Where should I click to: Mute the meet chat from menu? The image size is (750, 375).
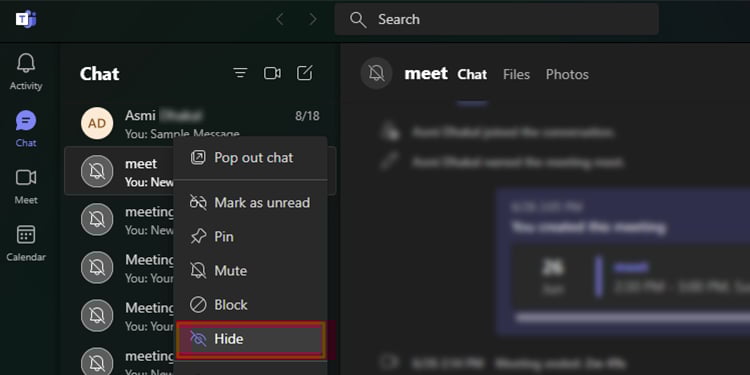click(x=251, y=271)
